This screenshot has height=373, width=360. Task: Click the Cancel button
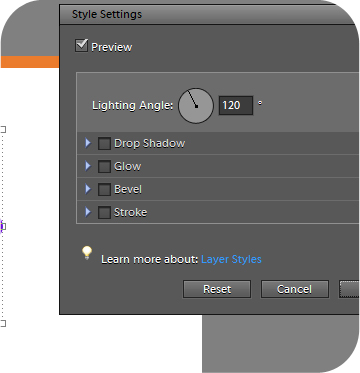(x=294, y=289)
